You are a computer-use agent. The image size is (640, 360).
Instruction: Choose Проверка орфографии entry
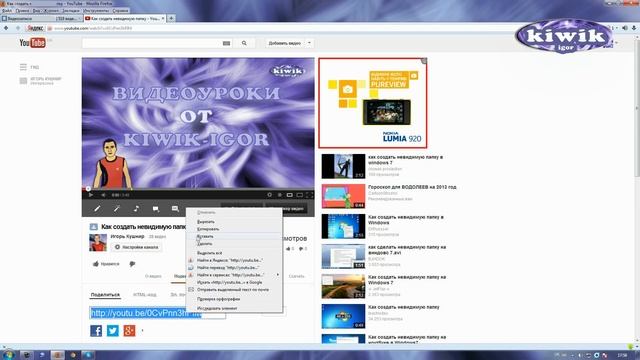pos(234,299)
